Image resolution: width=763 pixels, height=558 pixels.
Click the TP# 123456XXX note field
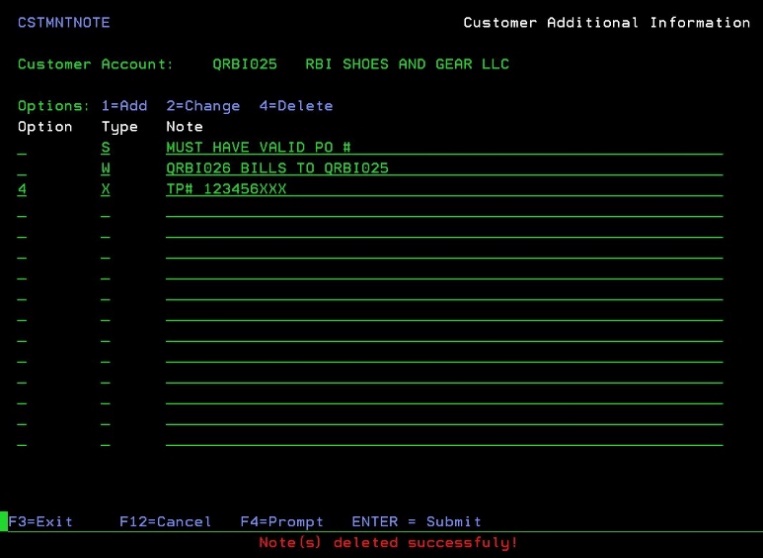(x=226, y=189)
